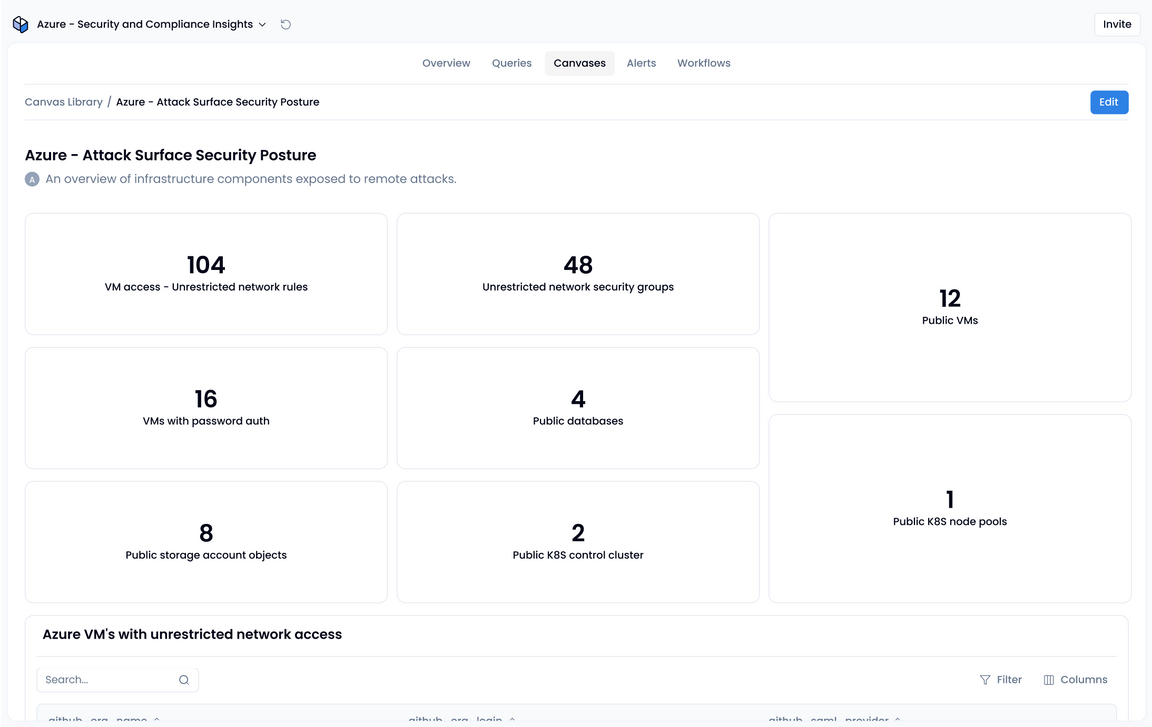This screenshot has height=727, width=1152.
Task: Click the author avatar icon by description
Action: click(x=32, y=179)
